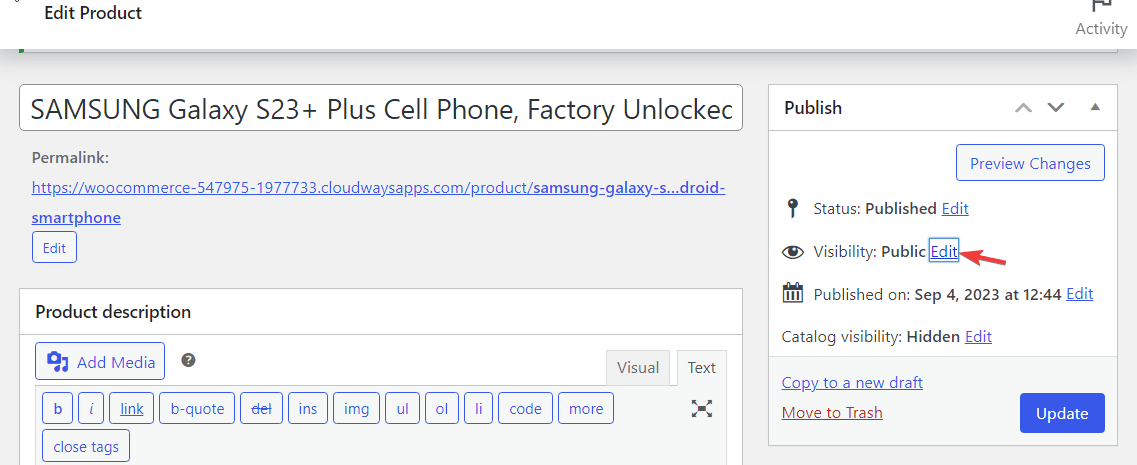
Task: Insert italic tag with i button
Action: (91, 408)
